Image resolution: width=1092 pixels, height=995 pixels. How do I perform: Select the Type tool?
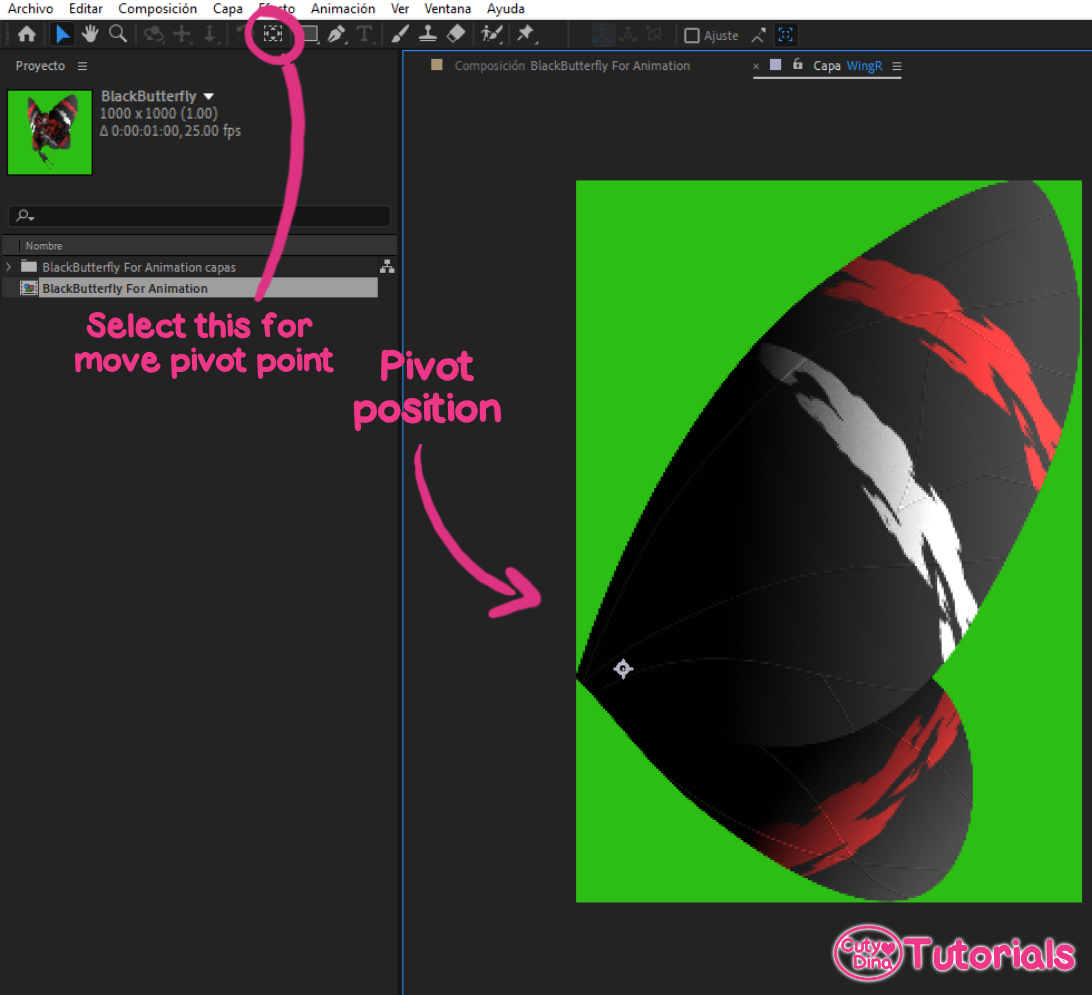364,34
